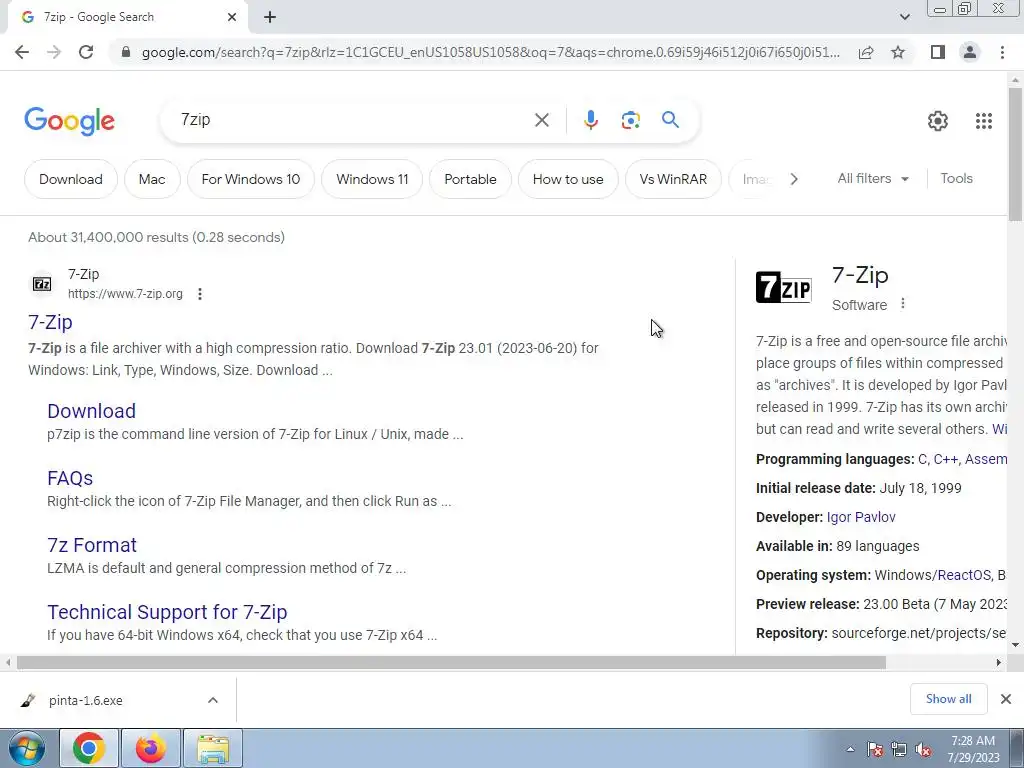Show all downloads
Image resolution: width=1024 pixels, height=768 pixels.
tap(948, 699)
